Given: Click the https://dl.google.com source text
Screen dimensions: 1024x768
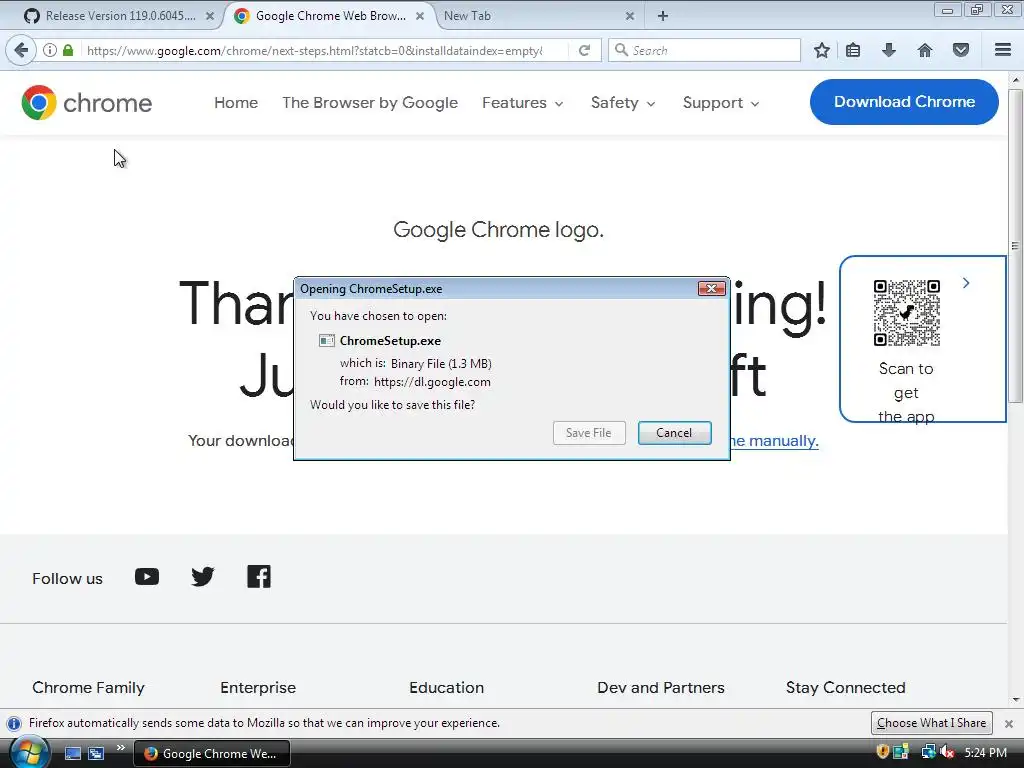Looking at the screenshot, I should click(432, 382).
